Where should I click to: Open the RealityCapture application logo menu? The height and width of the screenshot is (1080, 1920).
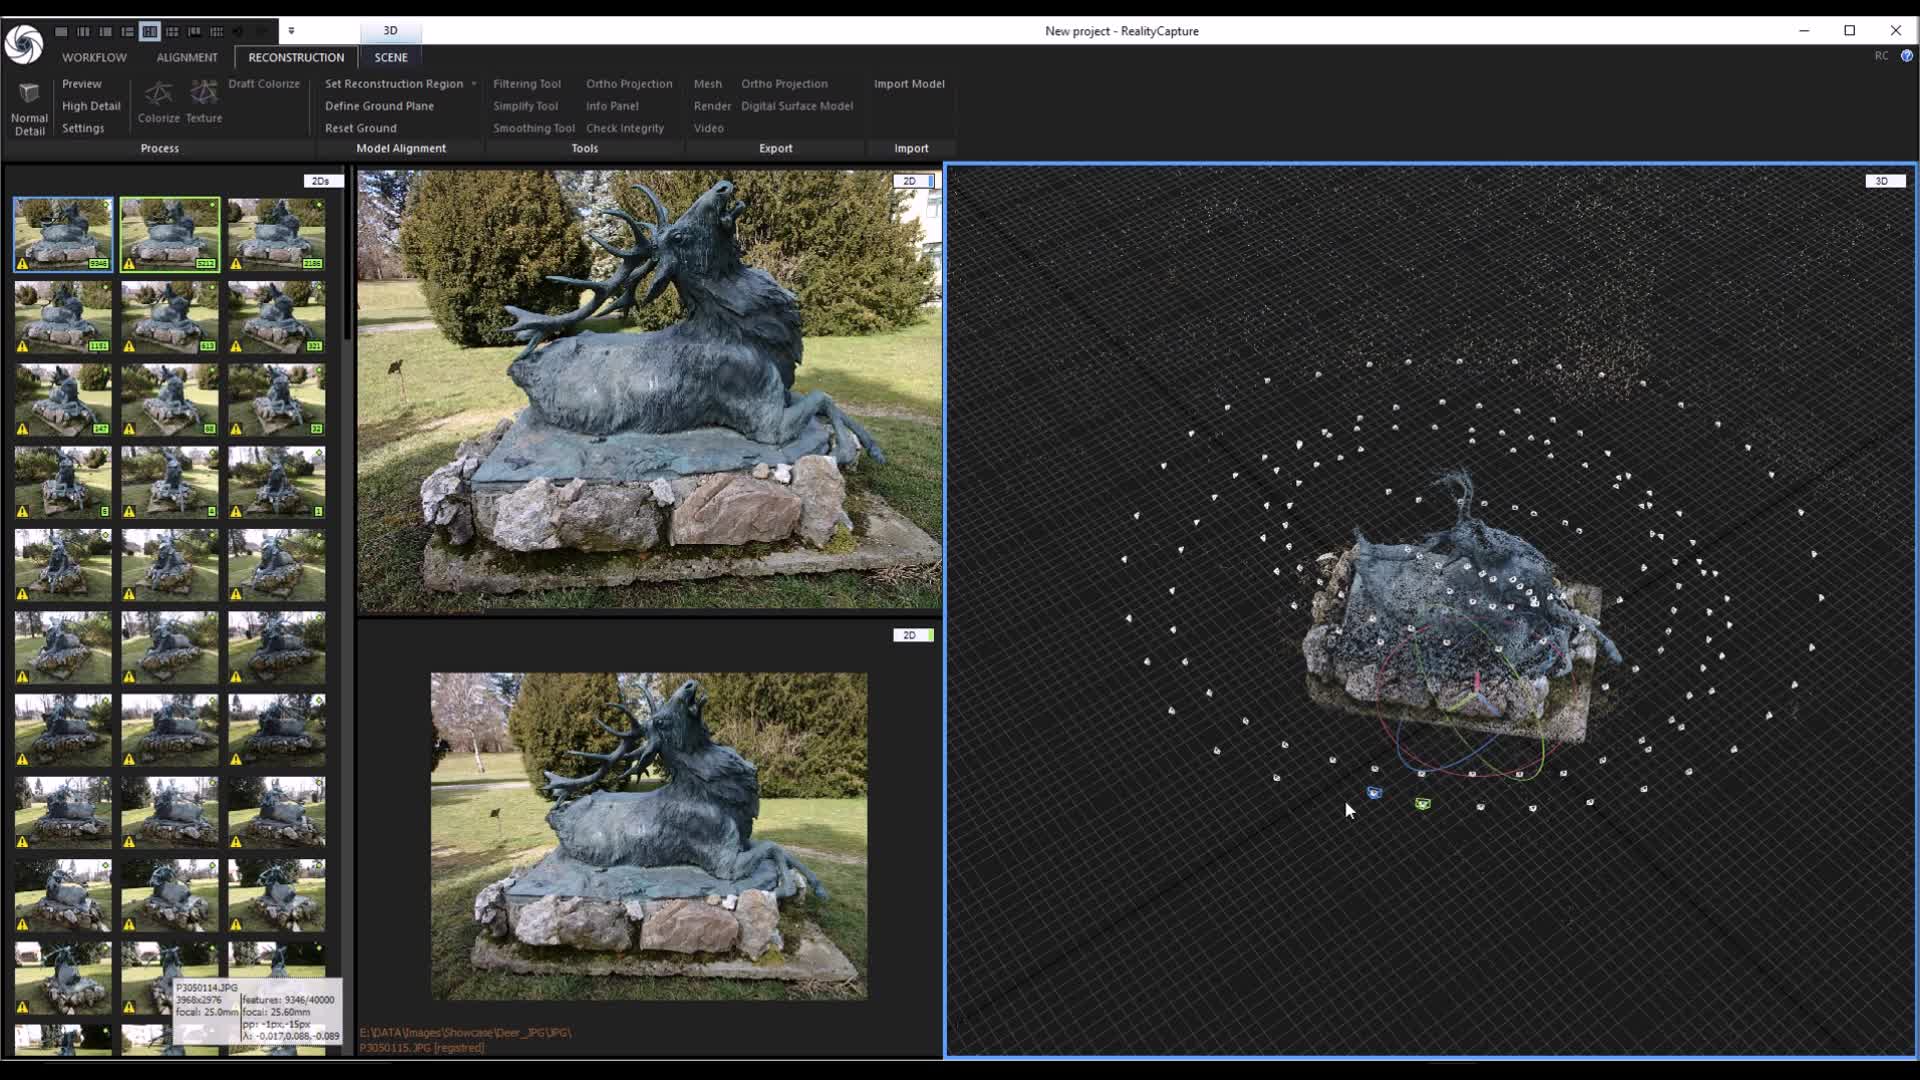coord(23,43)
